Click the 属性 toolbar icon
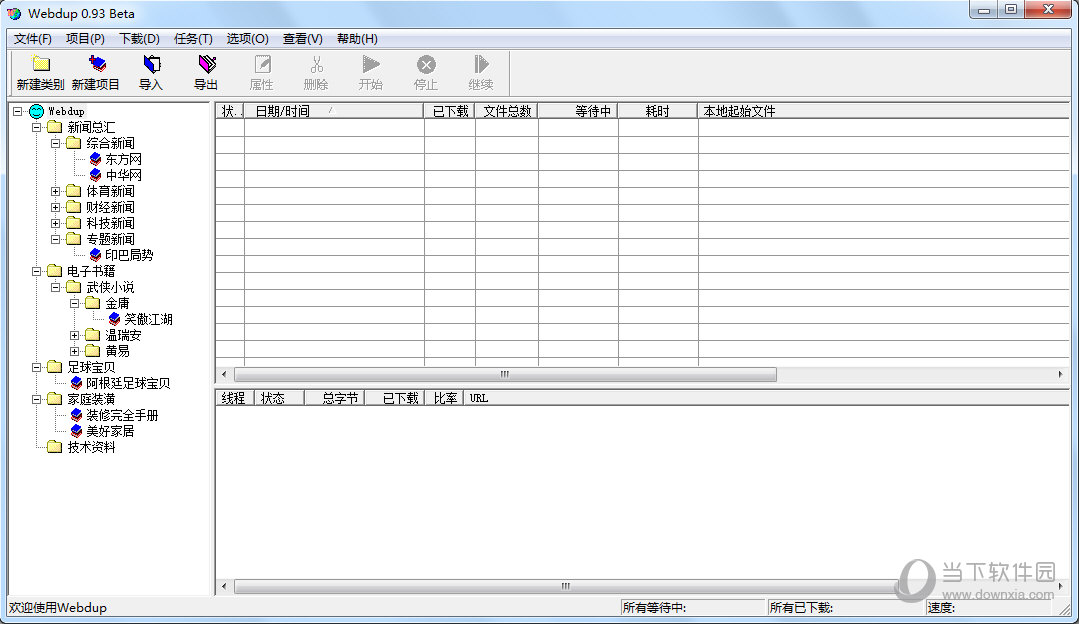This screenshot has height=624, width=1079. click(261, 64)
